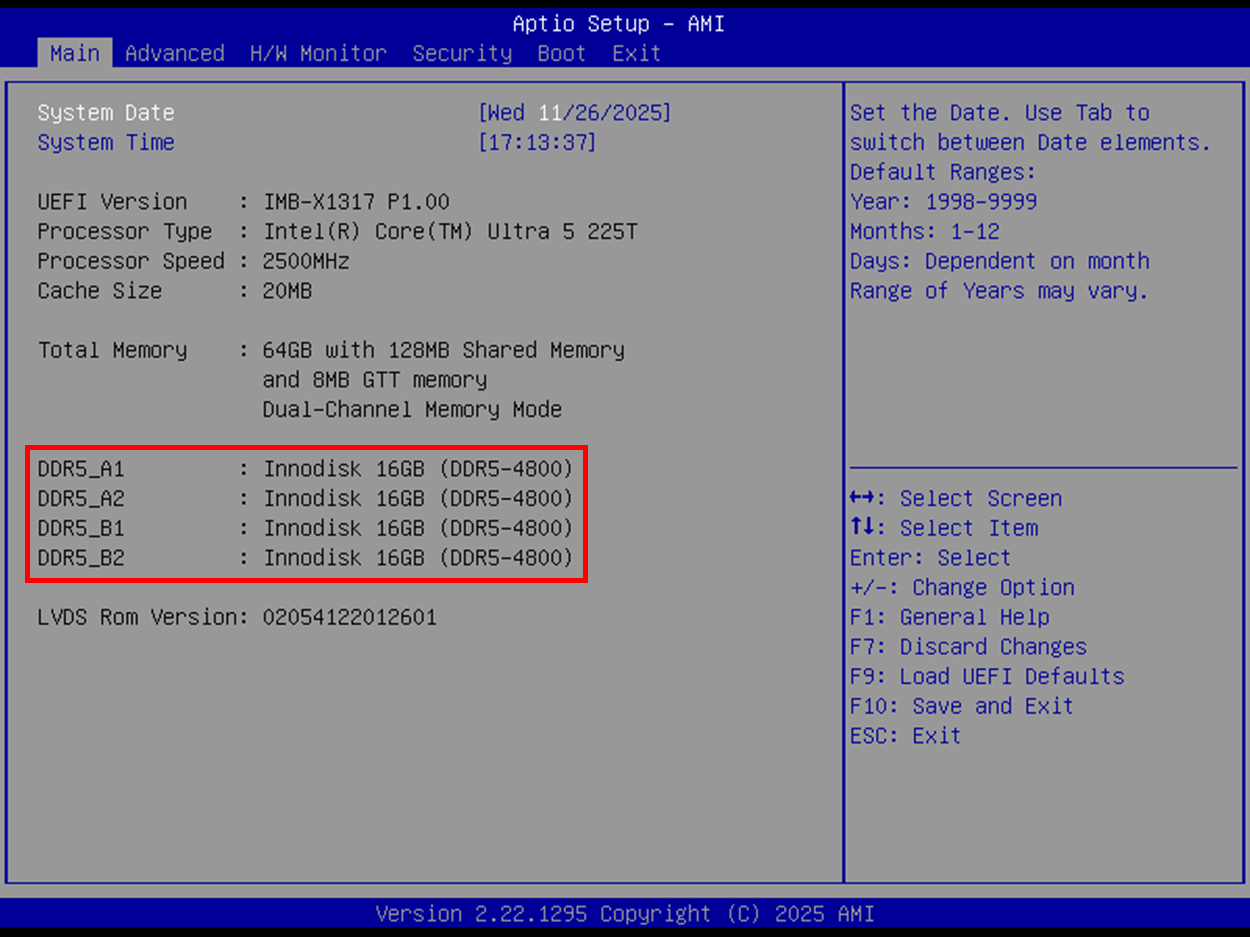Switch to the Advanced tab

[174, 53]
